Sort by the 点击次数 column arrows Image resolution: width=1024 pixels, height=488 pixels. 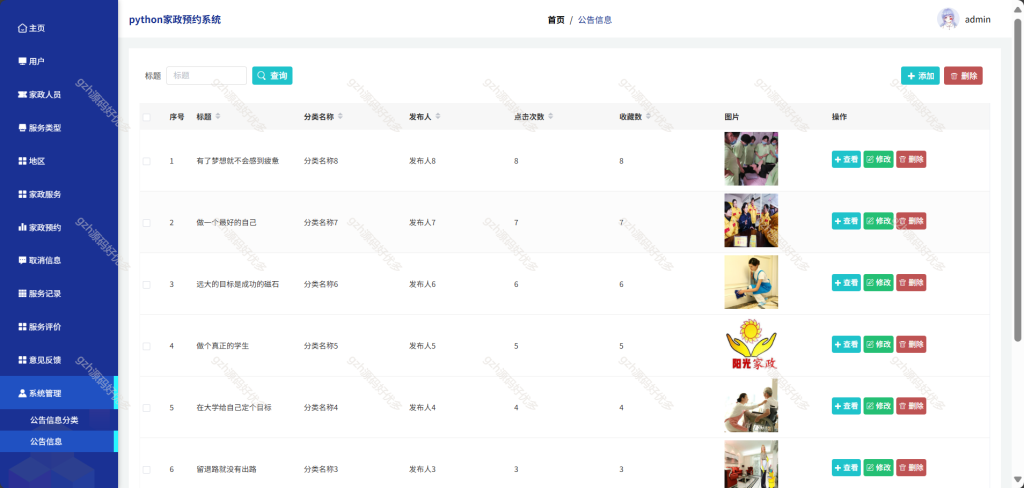coord(551,116)
